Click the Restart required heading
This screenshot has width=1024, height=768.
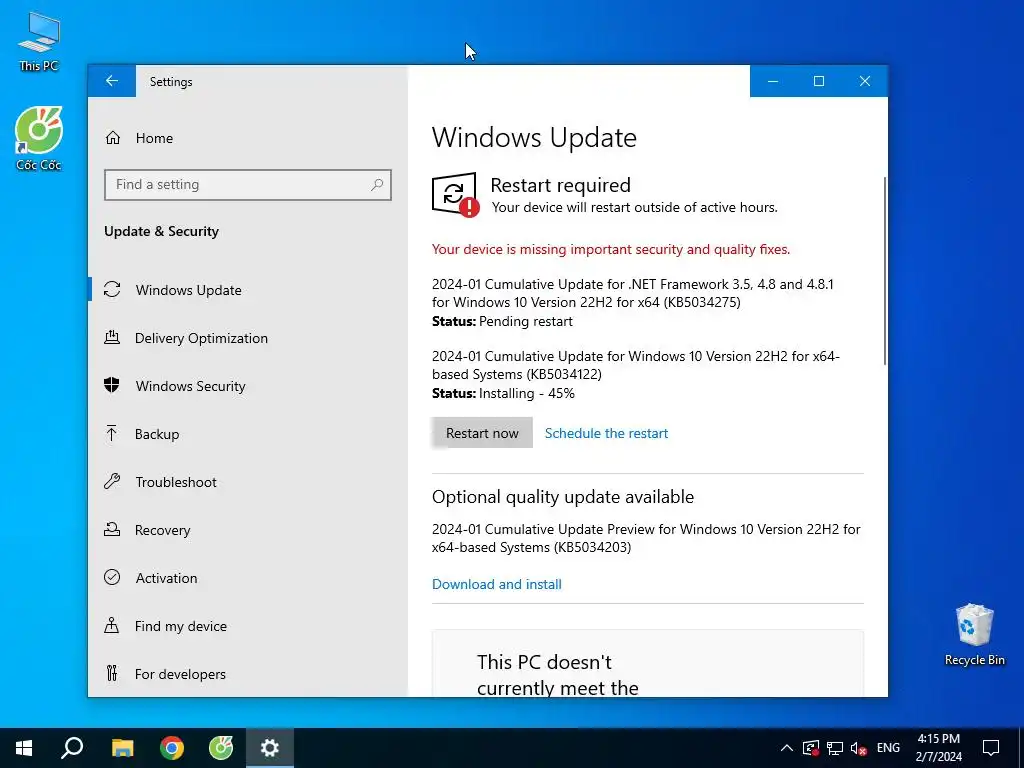point(560,185)
